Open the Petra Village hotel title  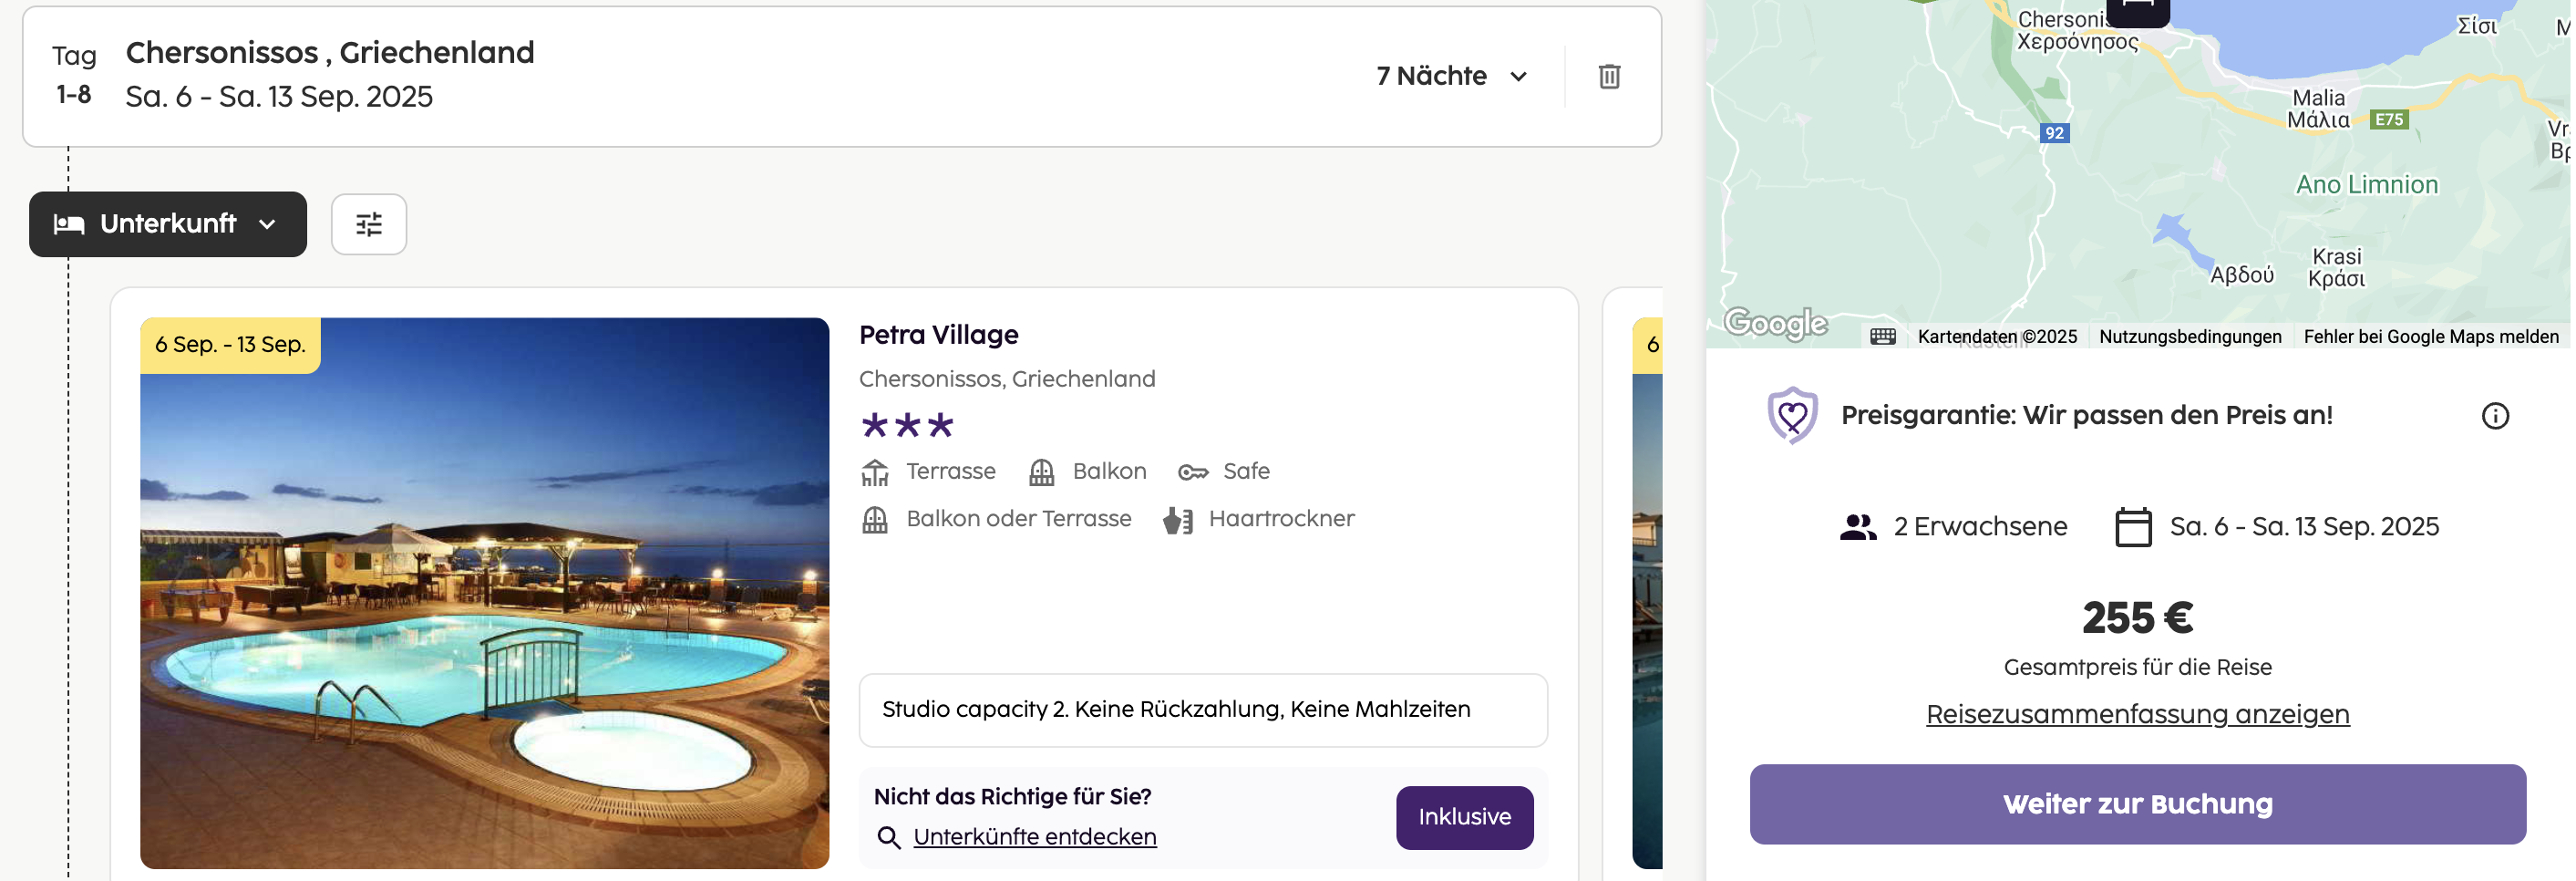pos(938,335)
